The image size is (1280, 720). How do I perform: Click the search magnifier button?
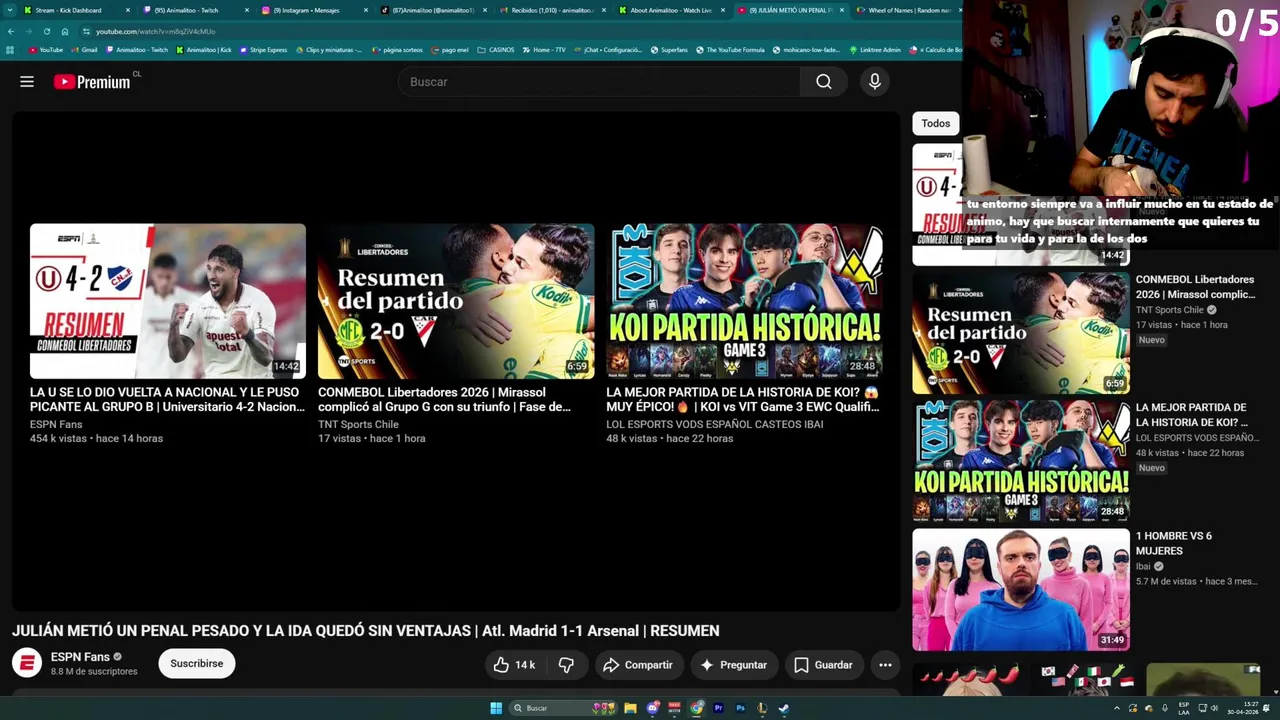click(823, 82)
